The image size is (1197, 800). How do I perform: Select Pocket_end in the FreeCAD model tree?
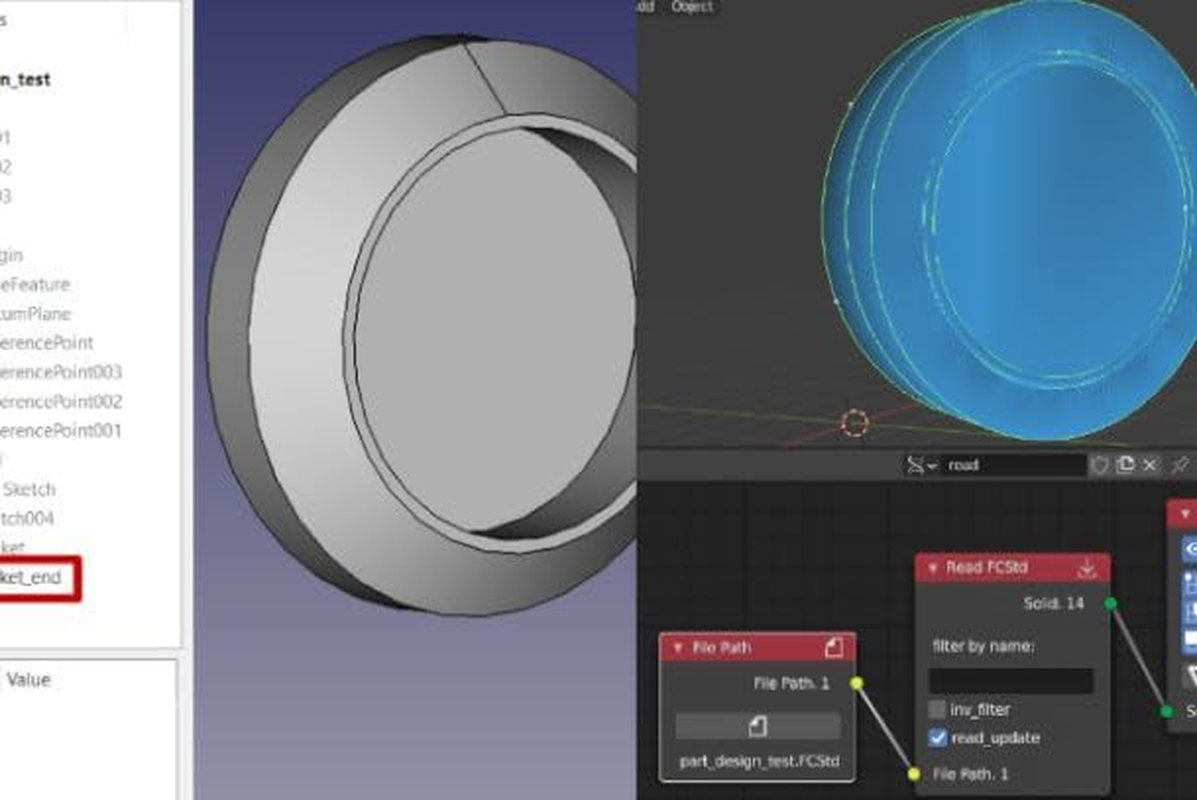click(x=30, y=577)
